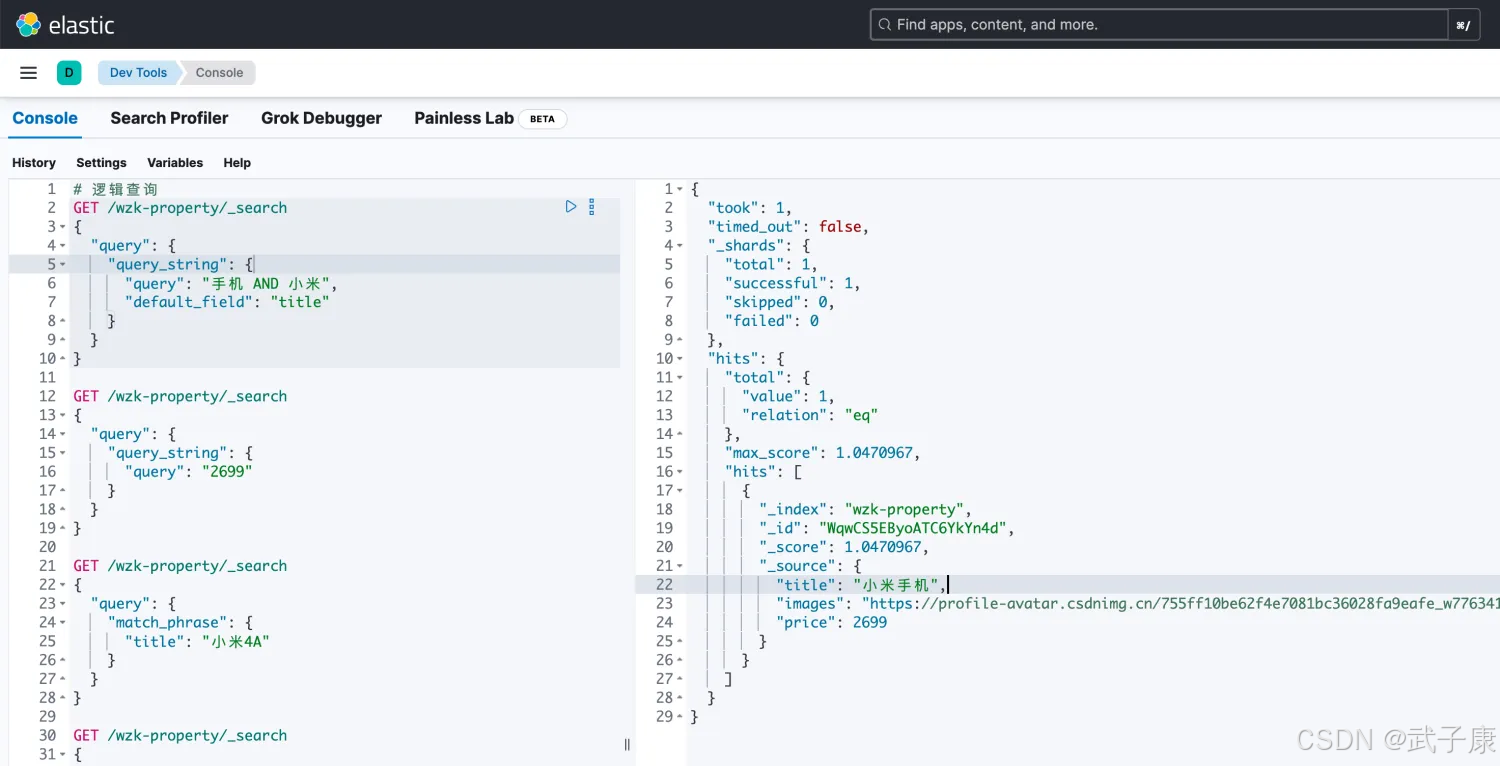
Task: Open the Painless Lab tab
Action: pos(464,118)
